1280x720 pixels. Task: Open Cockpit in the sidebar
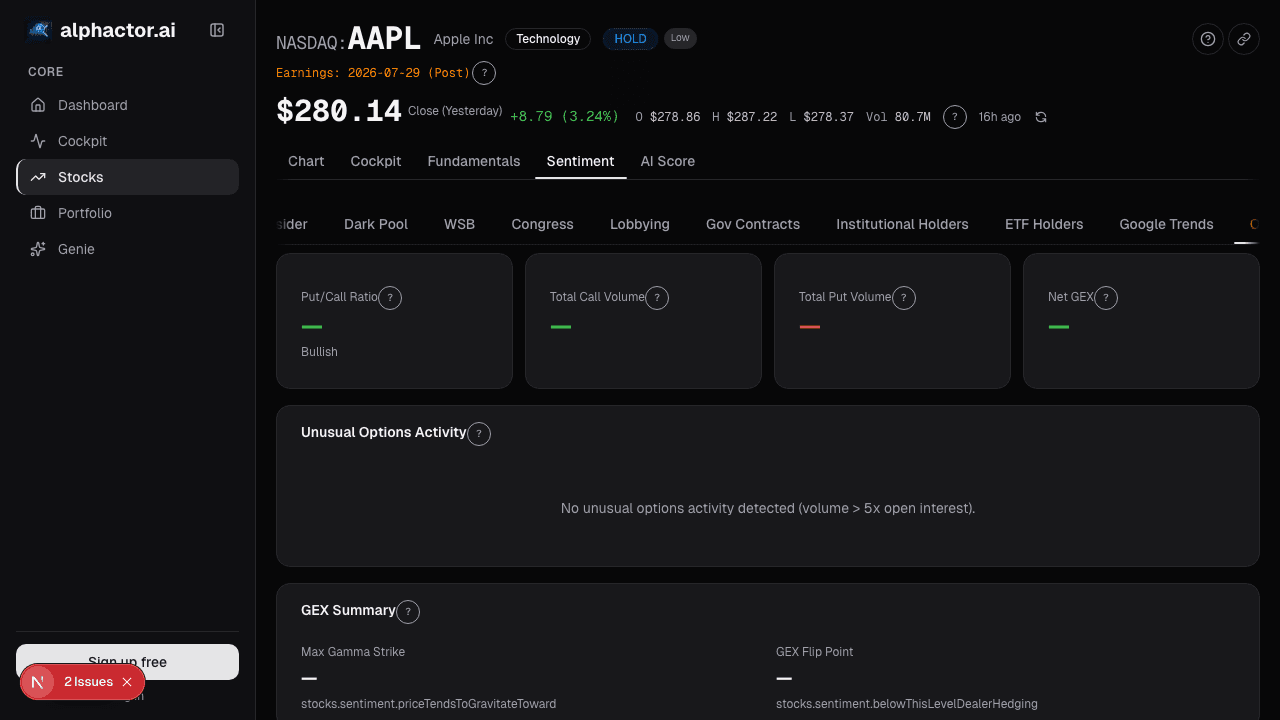(127, 141)
